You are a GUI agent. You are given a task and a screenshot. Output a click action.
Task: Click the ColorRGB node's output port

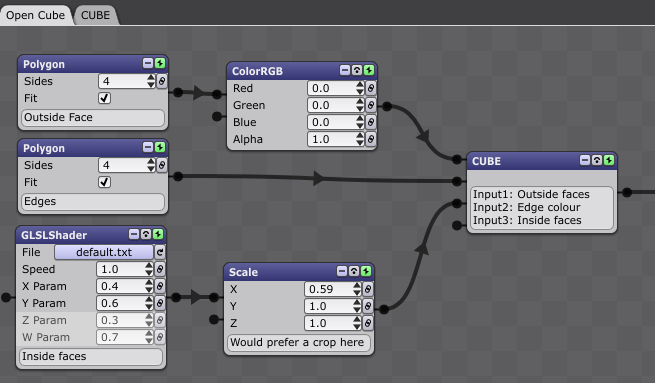pyautogui.click(x=387, y=107)
